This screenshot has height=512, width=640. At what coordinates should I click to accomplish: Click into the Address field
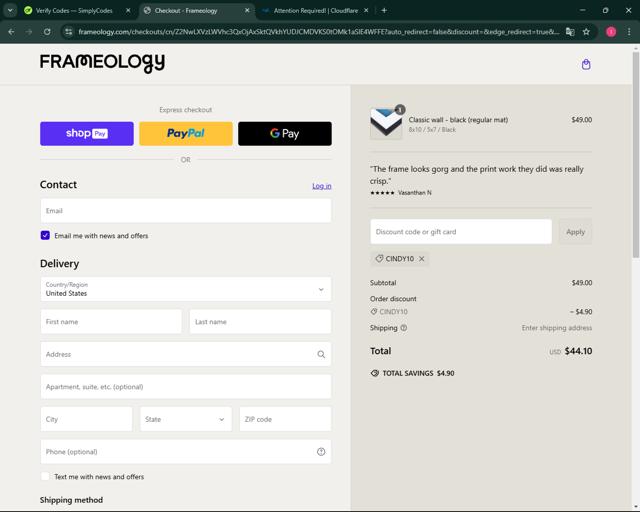point(186,354)
